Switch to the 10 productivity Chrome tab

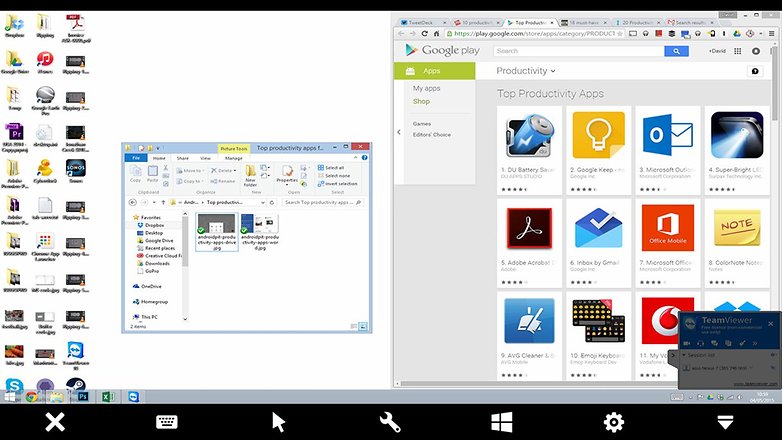click(477, 22)
